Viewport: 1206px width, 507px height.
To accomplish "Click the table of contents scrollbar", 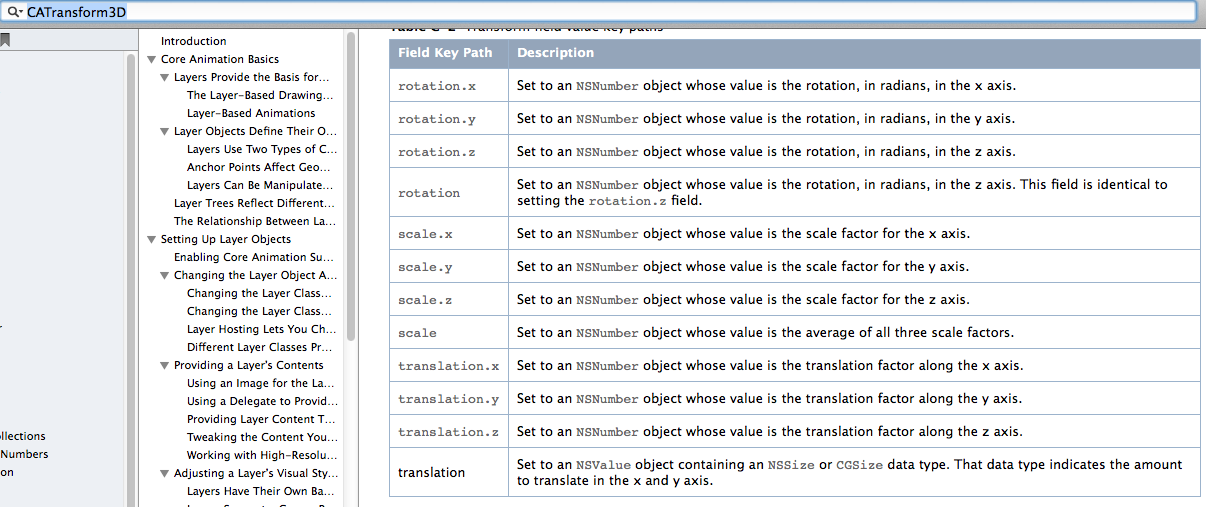I will [x=351, y=190].
